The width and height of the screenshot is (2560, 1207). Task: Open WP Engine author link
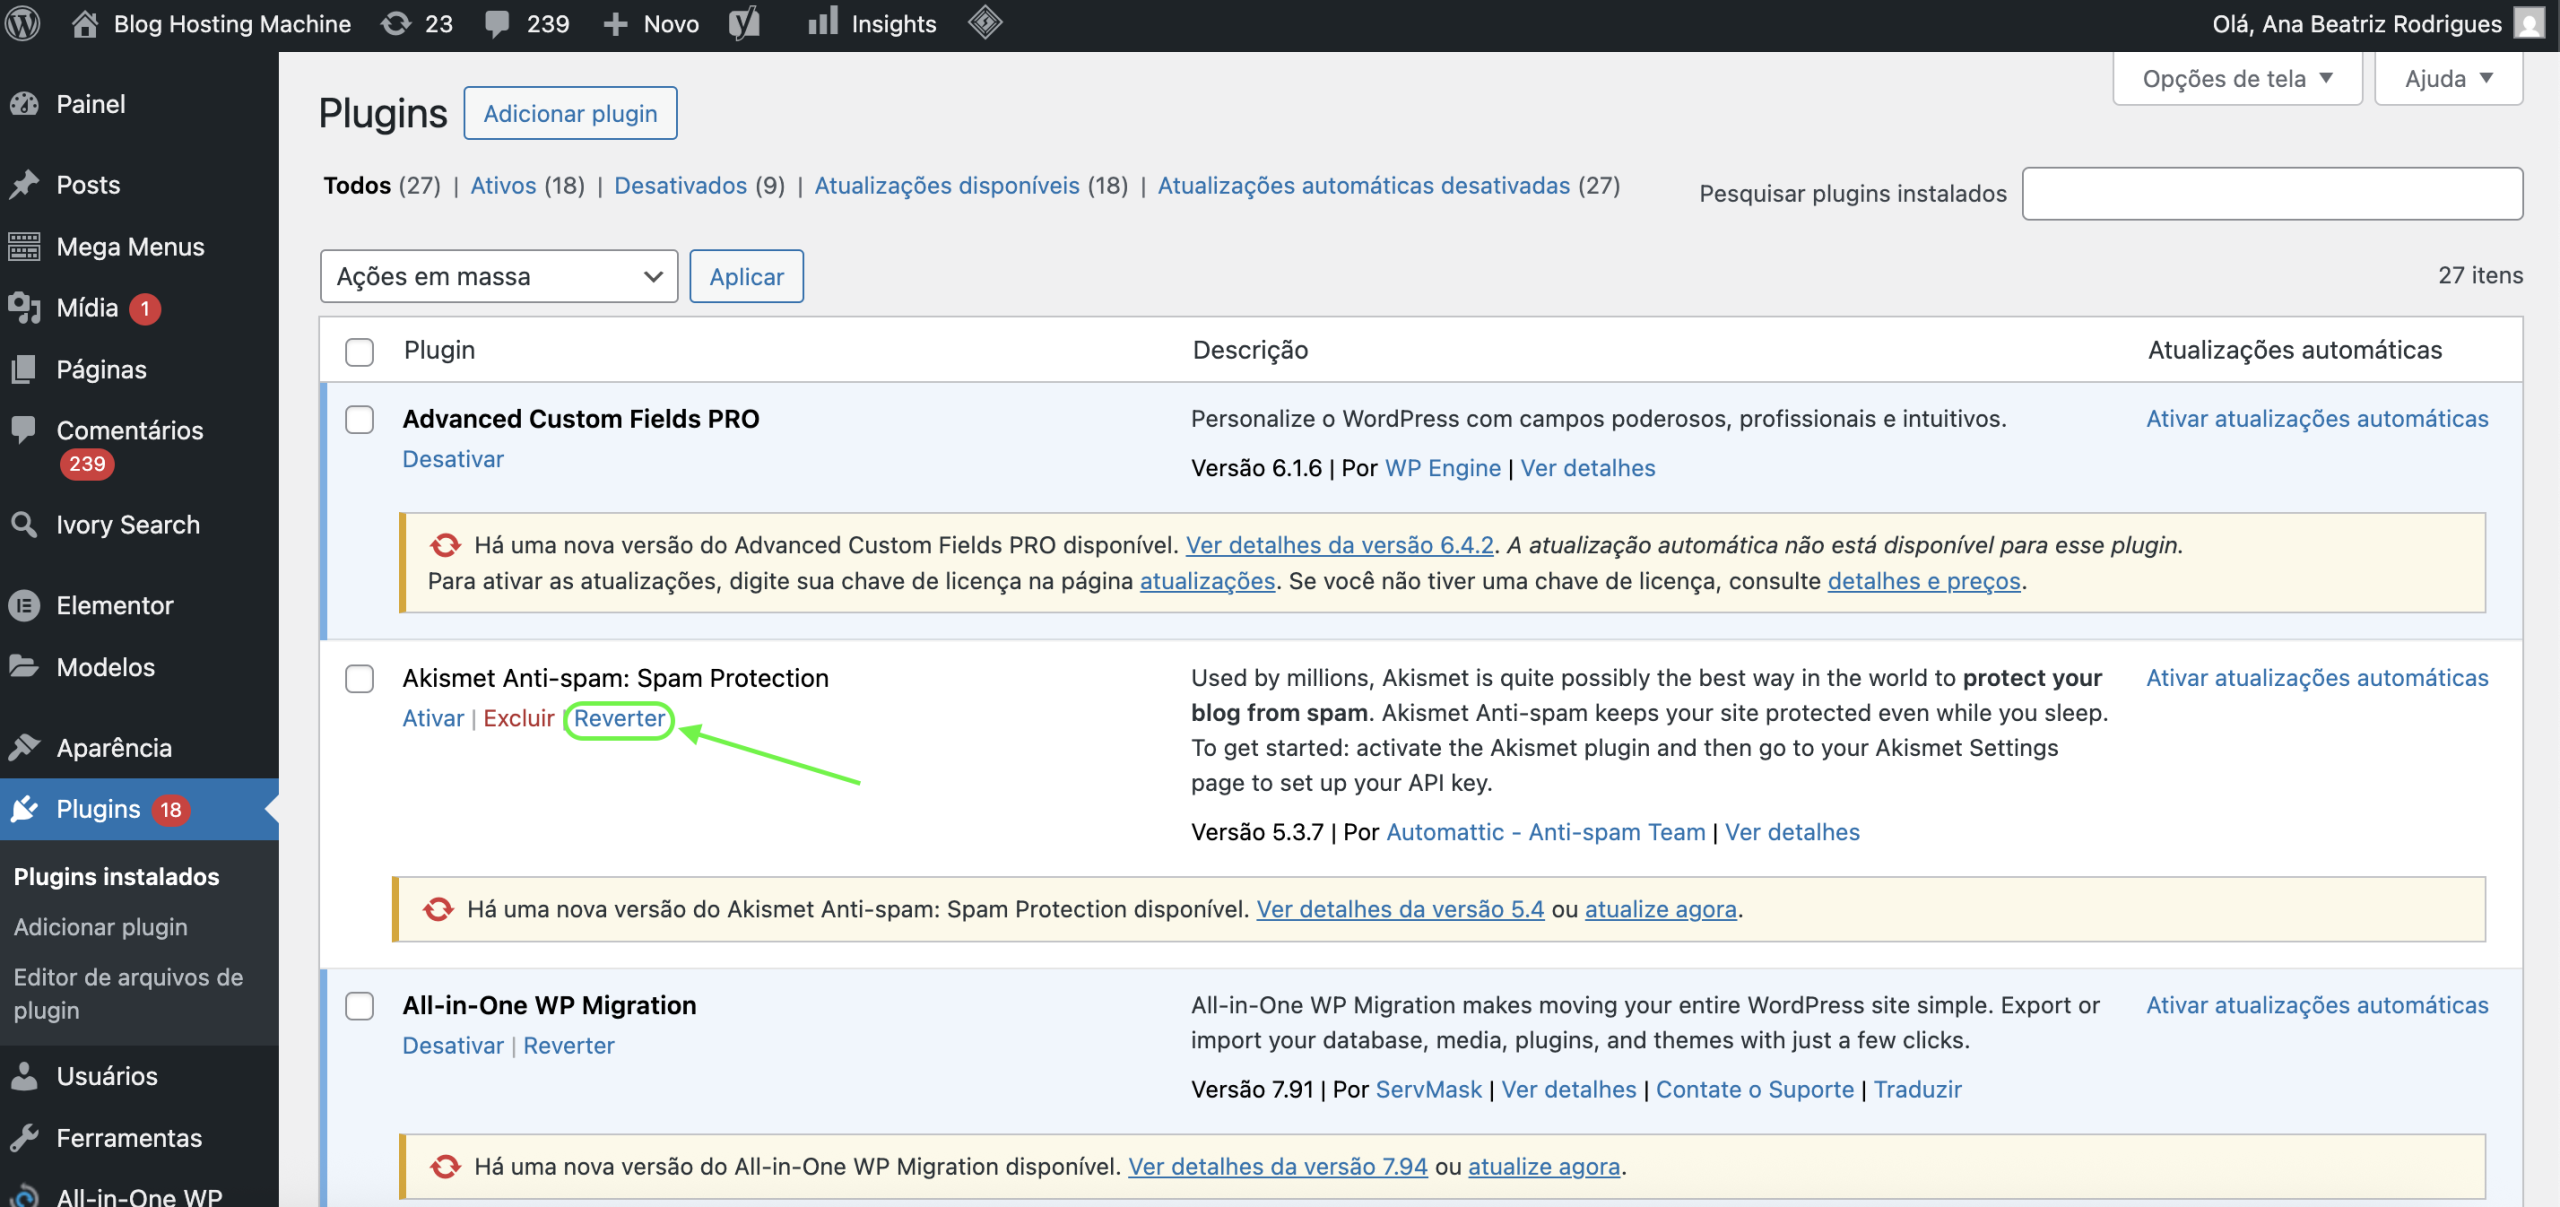[x=1442, y=468]
